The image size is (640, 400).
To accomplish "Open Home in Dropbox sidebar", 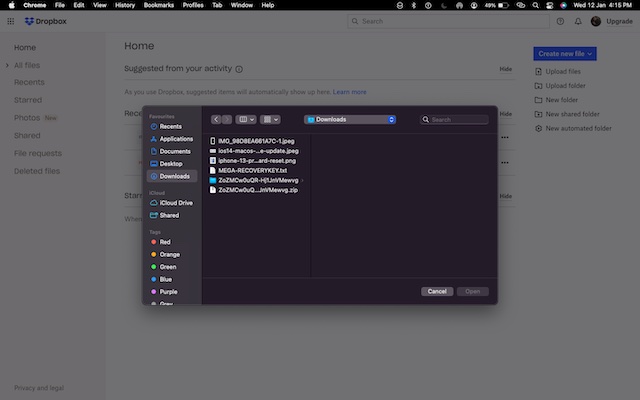I will click(25, 47).
